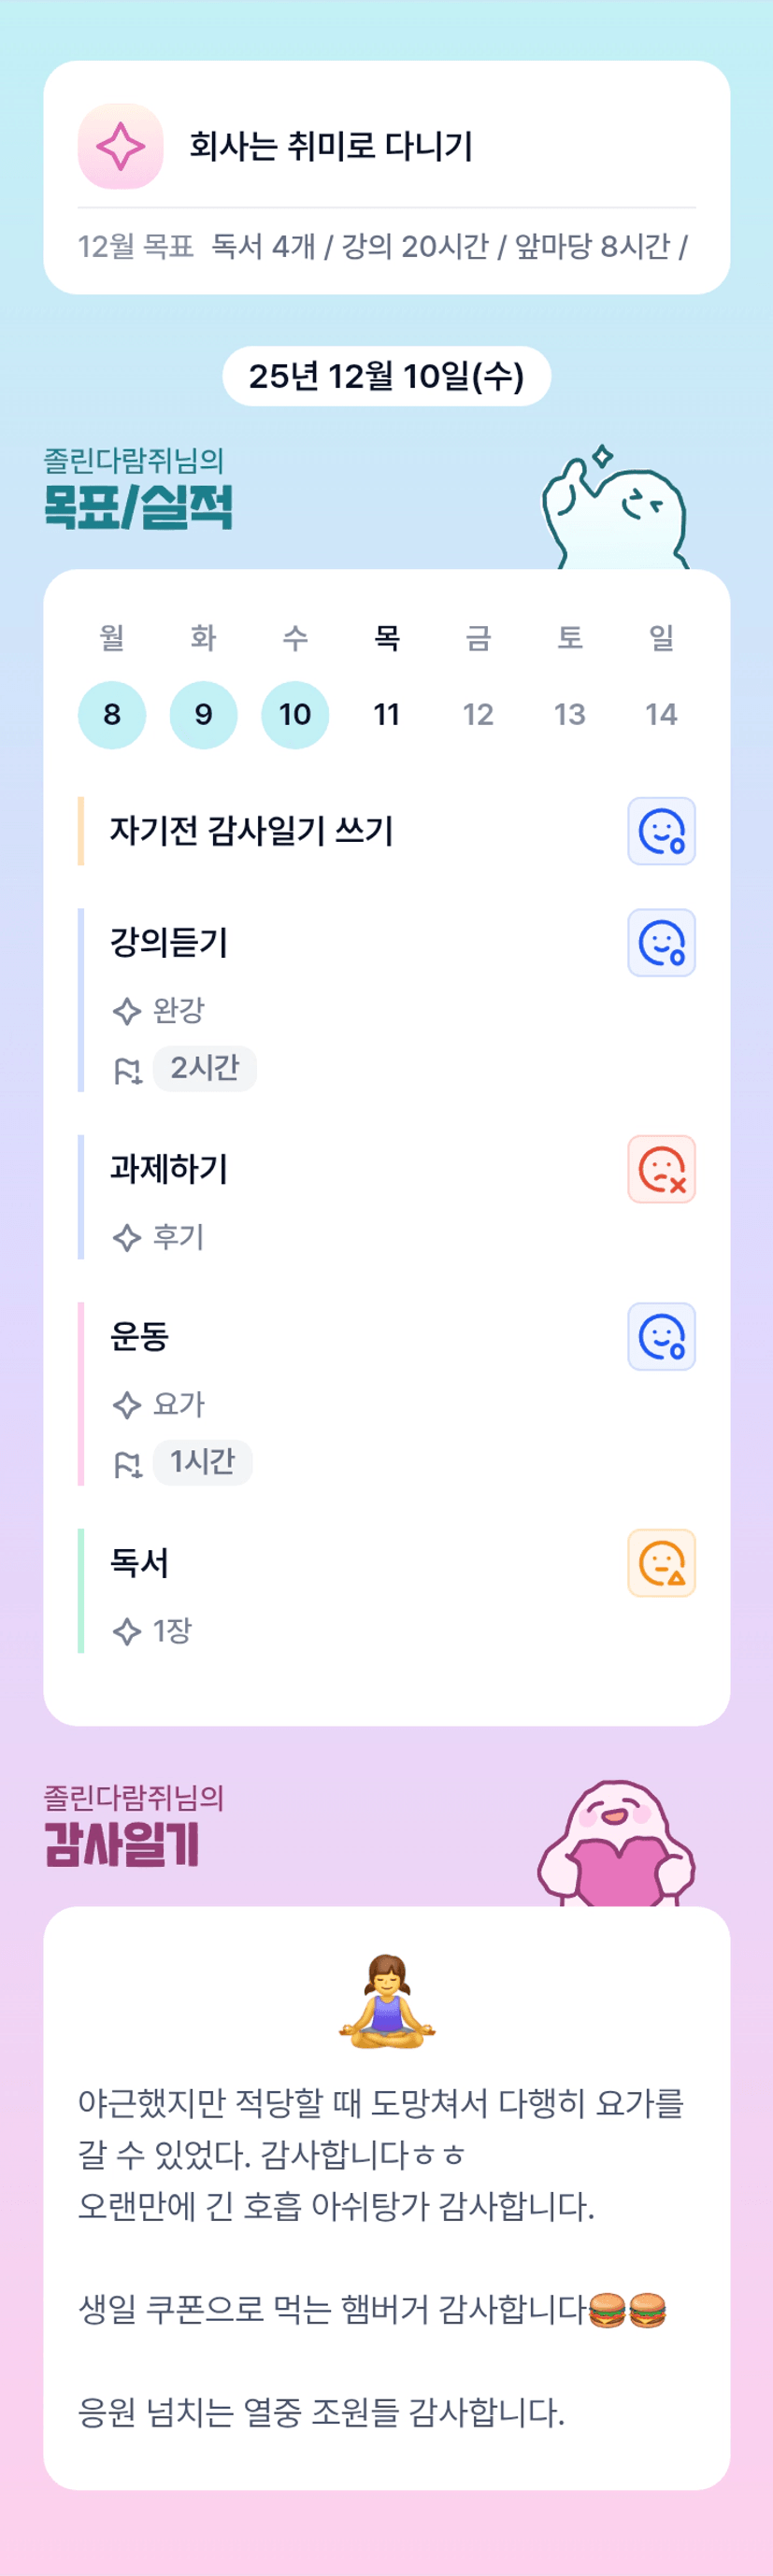Screen dimensions: 773x2576
Task: Toggle the red sad-face status for 과제하기
Action: (x=661, y=1169)
